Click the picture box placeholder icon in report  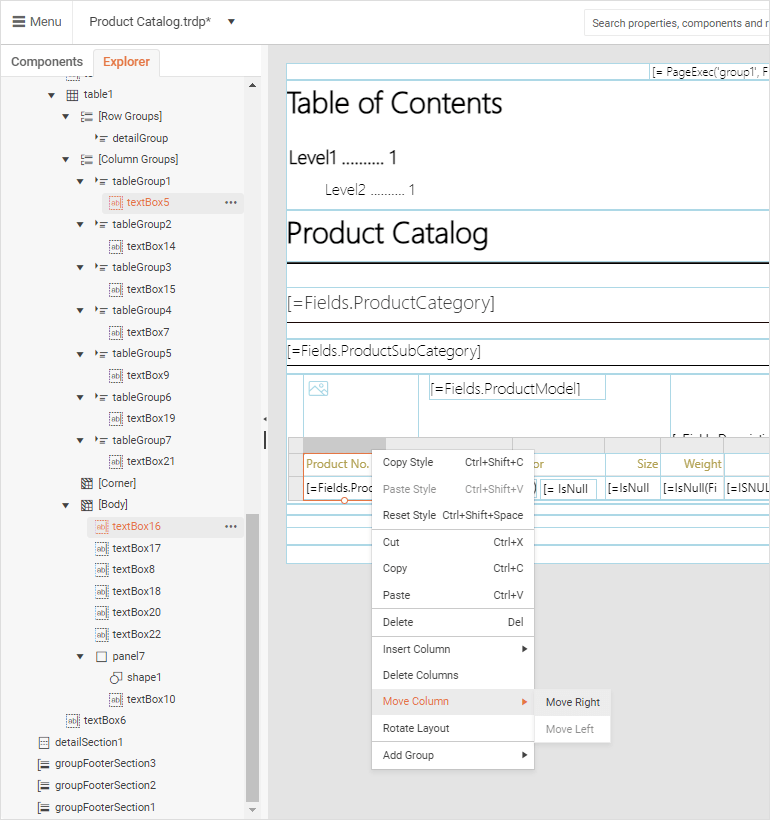coord(318,389)
